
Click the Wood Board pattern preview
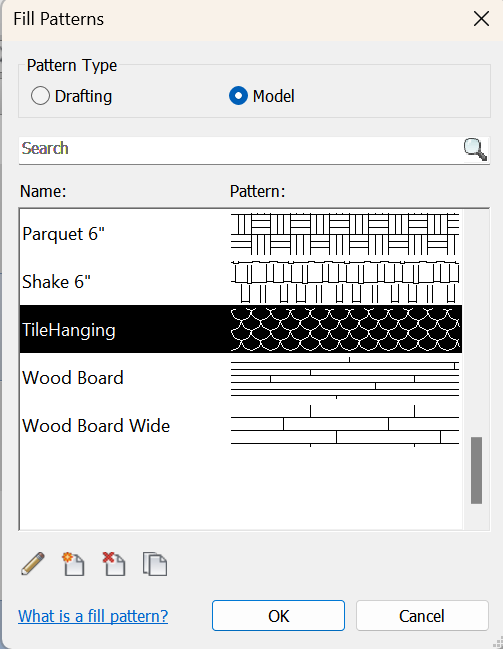[345, 377]
